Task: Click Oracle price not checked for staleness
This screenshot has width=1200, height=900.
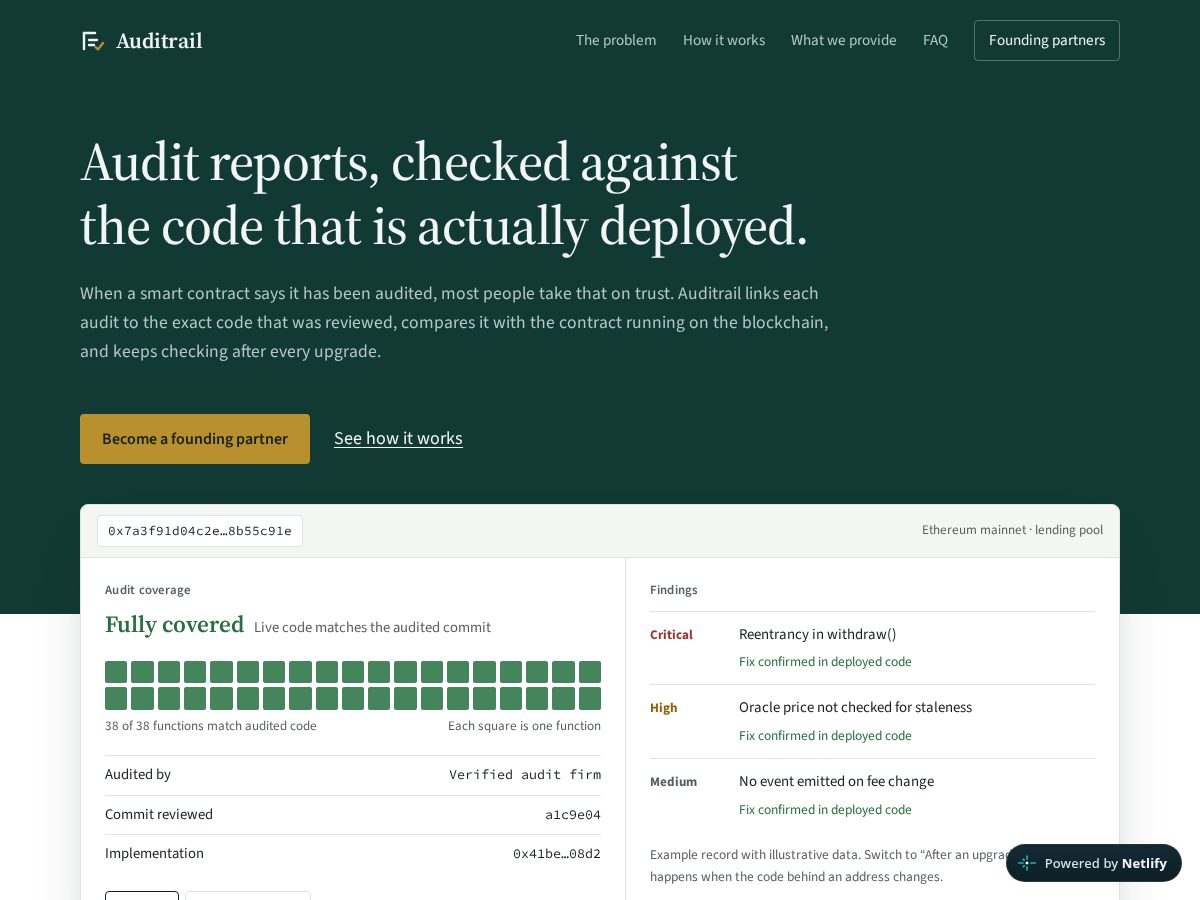Action: tap(855, 707)
